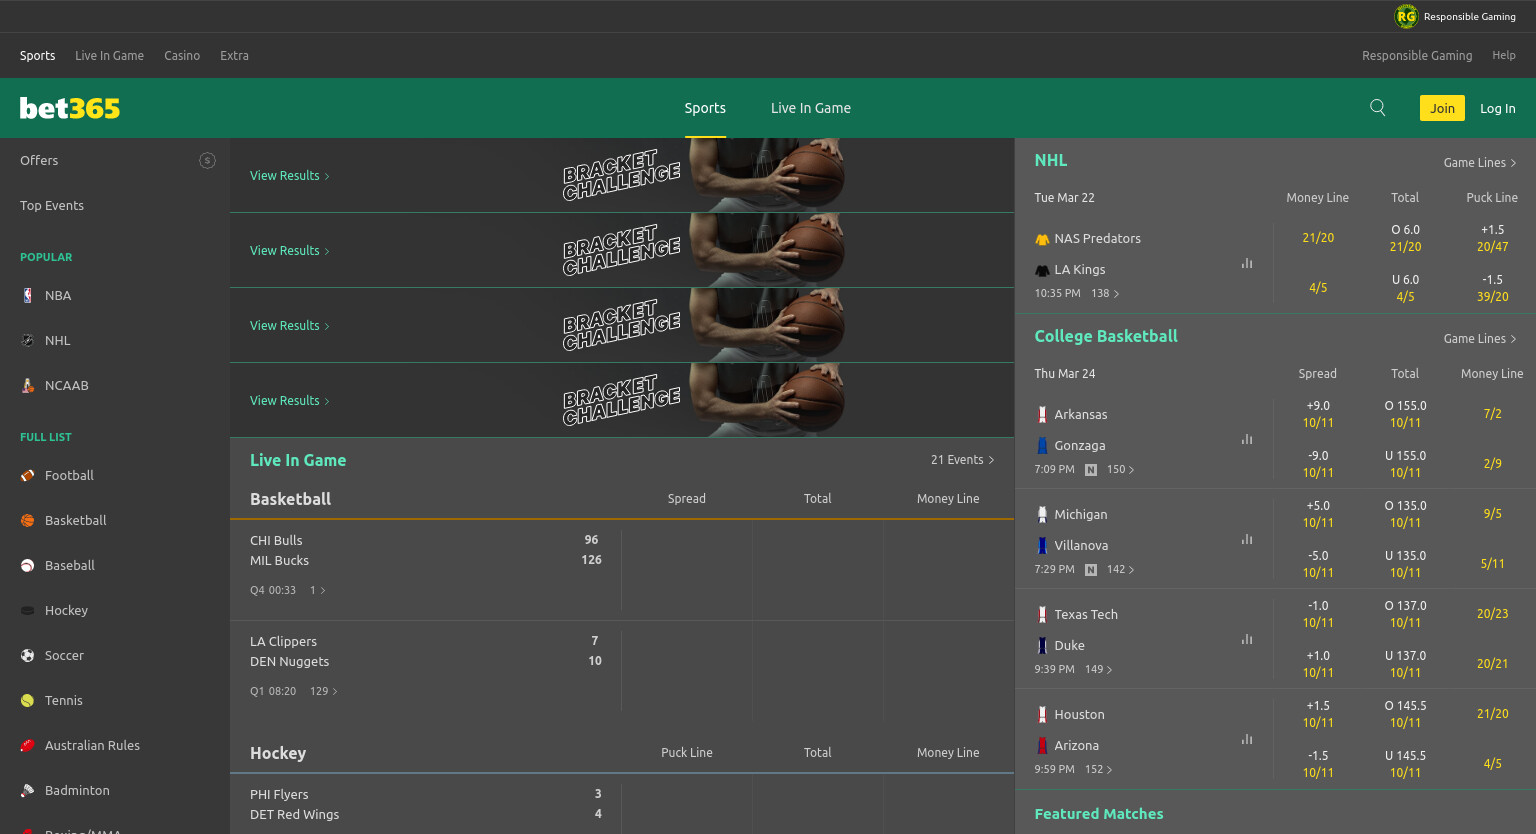Select the NHL icon in the sidebar
Screen dimensions: 1536x834
[27, 341]
